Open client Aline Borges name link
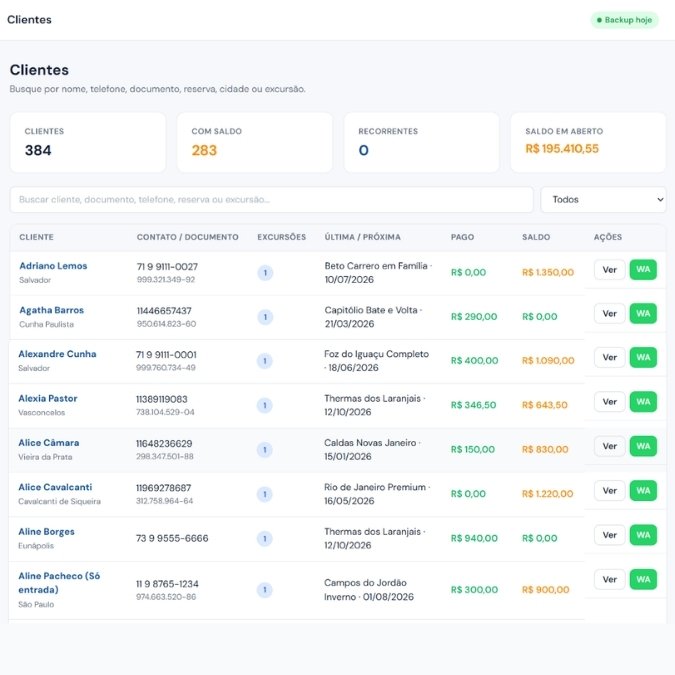Viewport: 675px width, 675px height. click(46, 532)
